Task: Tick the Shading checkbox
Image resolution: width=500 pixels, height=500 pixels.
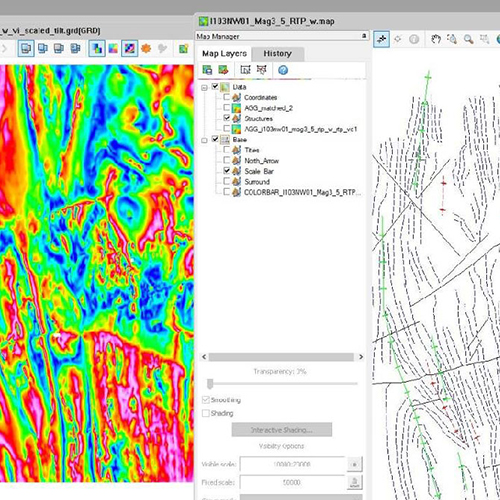Action: point(206,413)
